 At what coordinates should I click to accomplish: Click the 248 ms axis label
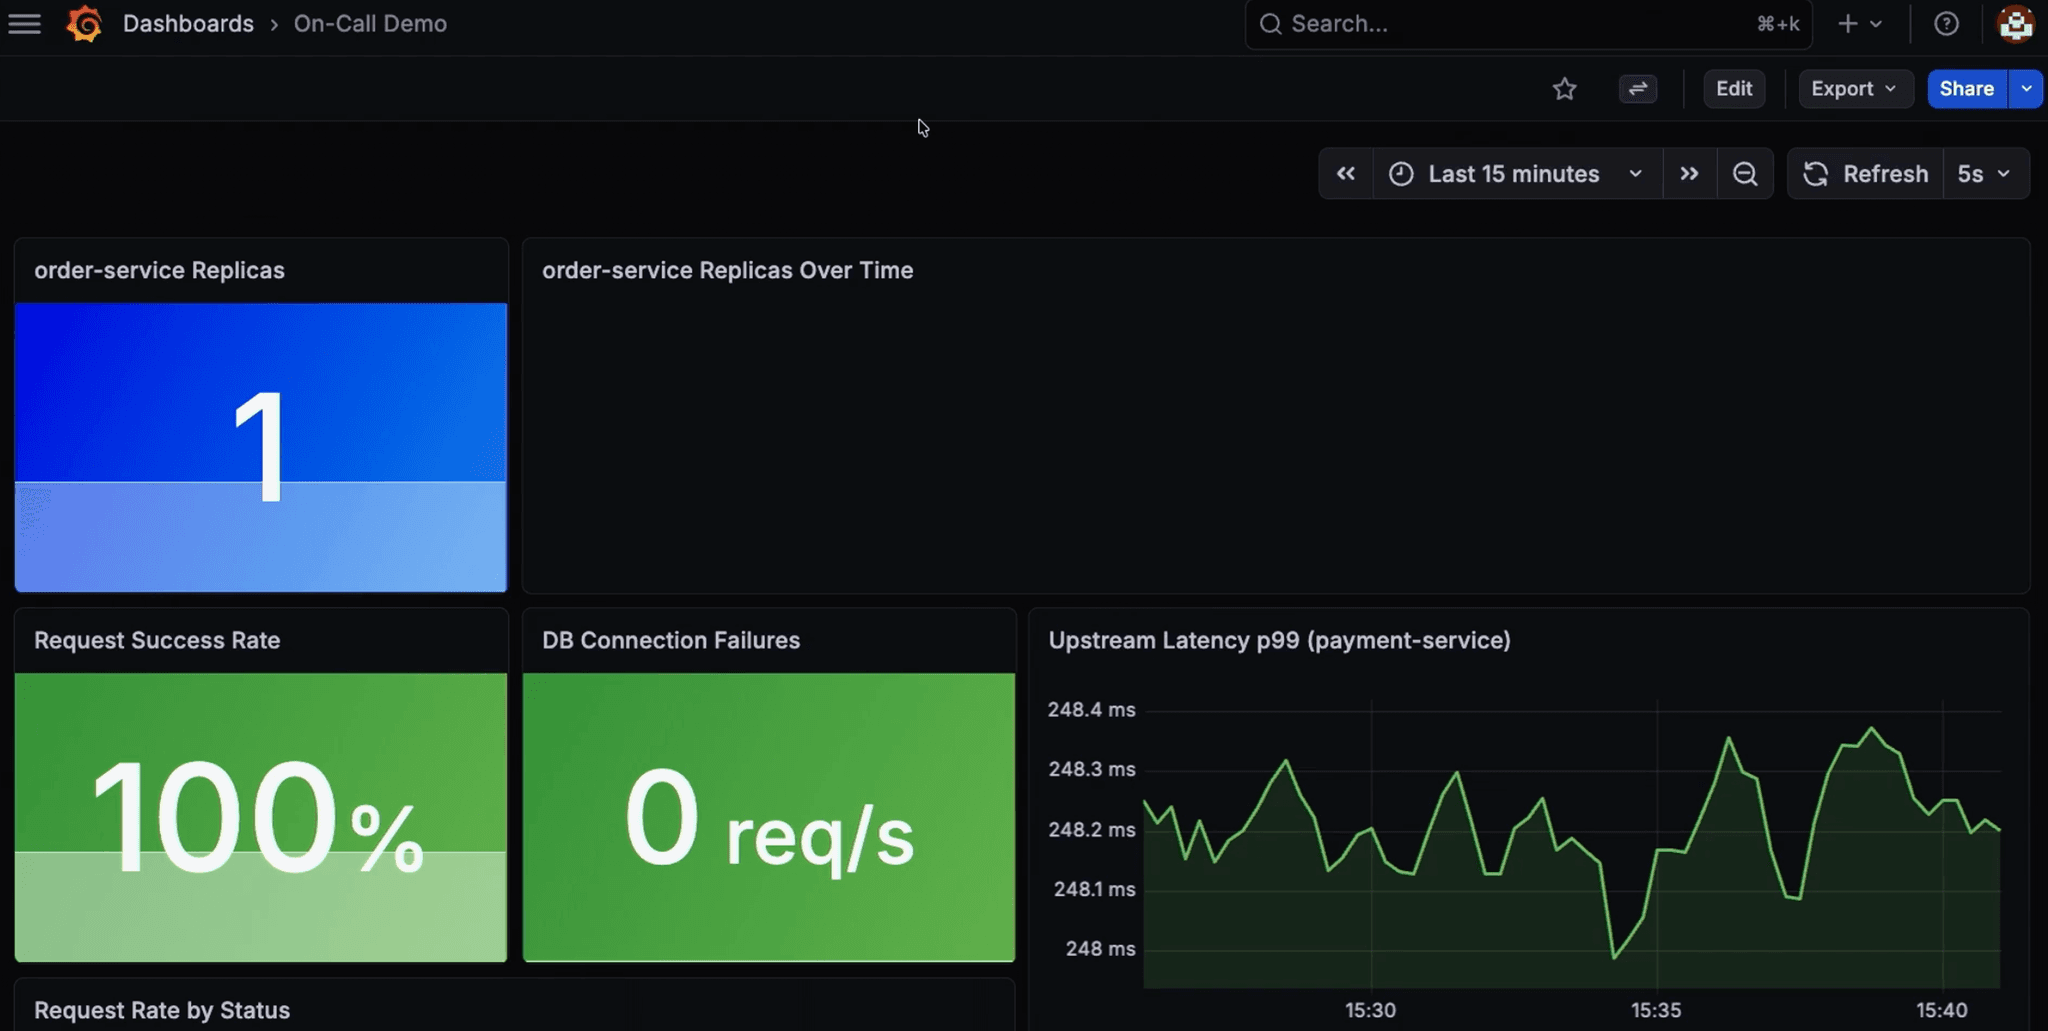click(1100, 949)
